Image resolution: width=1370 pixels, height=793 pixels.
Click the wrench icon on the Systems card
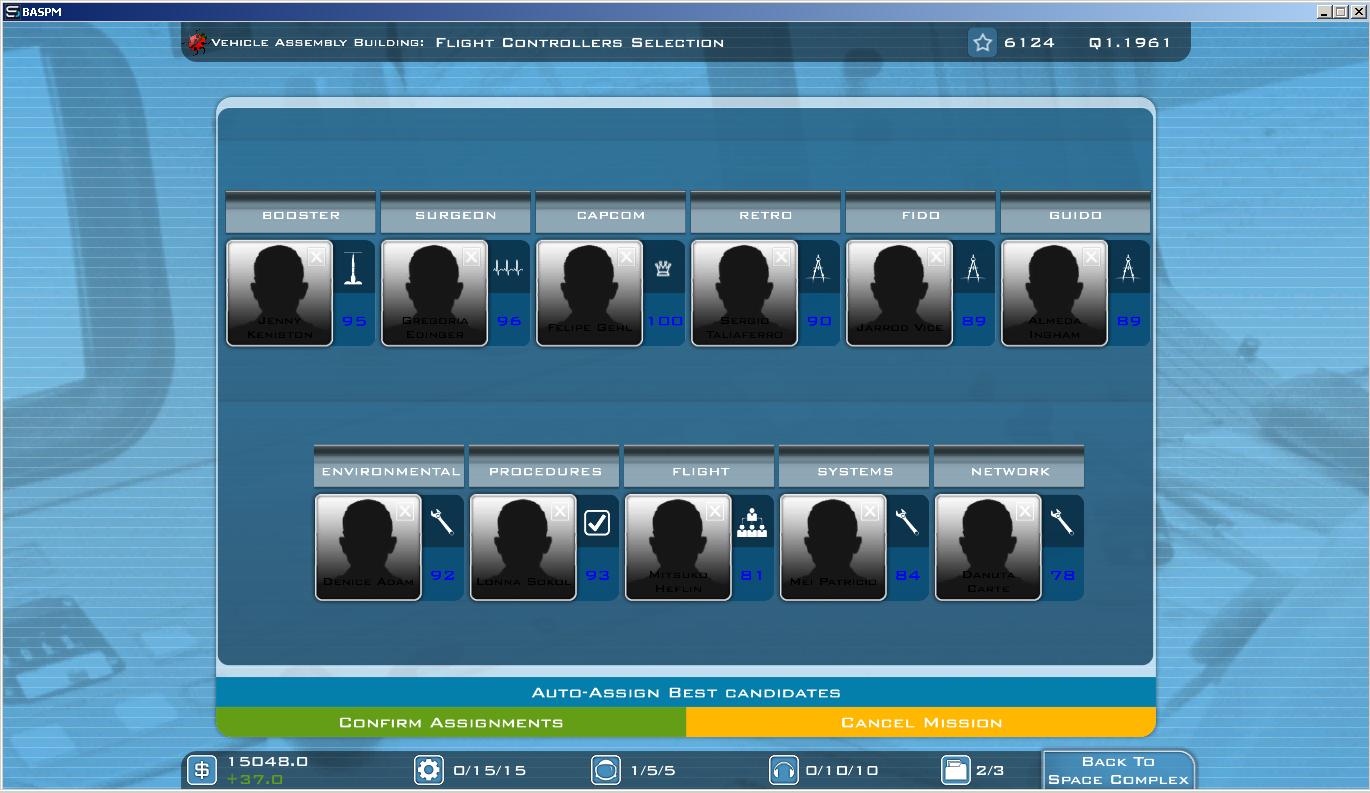pos(906,522)
